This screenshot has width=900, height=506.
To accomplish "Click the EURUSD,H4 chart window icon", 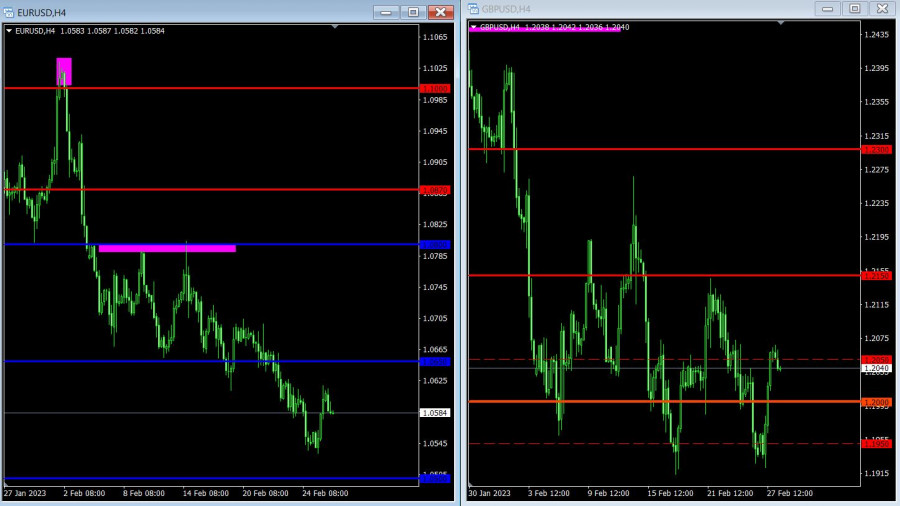I will [x=9, y=12].
